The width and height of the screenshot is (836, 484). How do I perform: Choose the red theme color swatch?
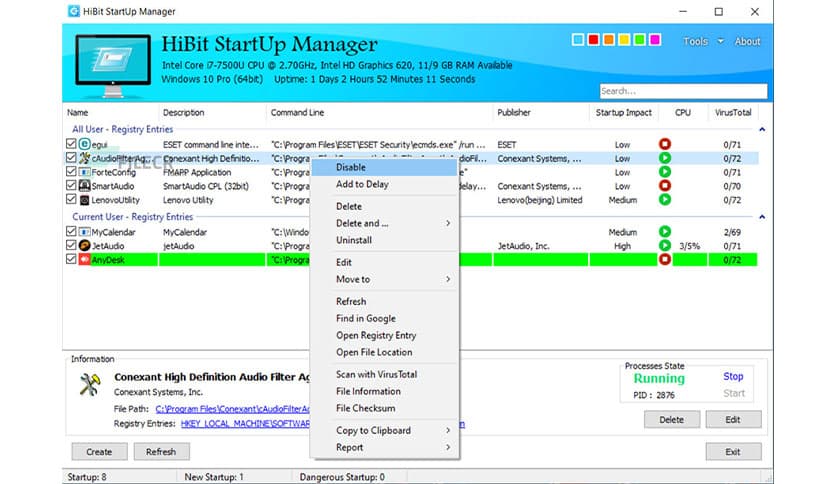593,39
